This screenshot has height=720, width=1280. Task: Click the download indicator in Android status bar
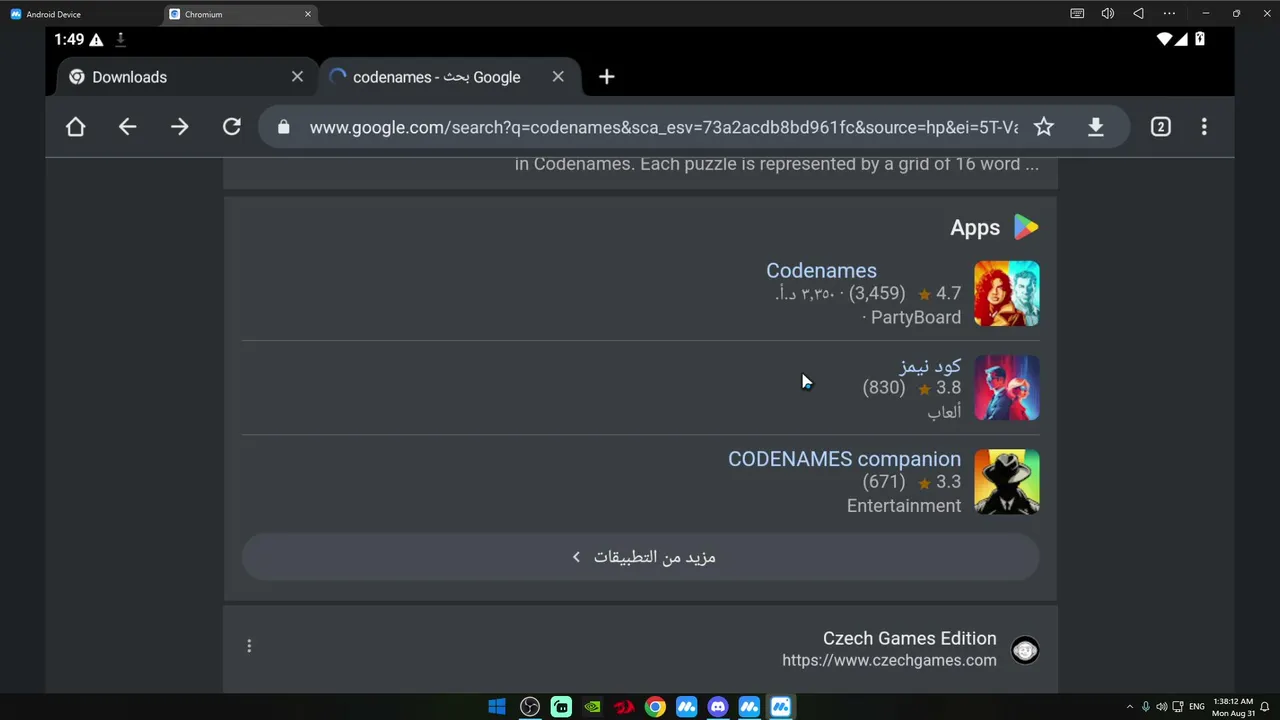click(x=121, y=40)
